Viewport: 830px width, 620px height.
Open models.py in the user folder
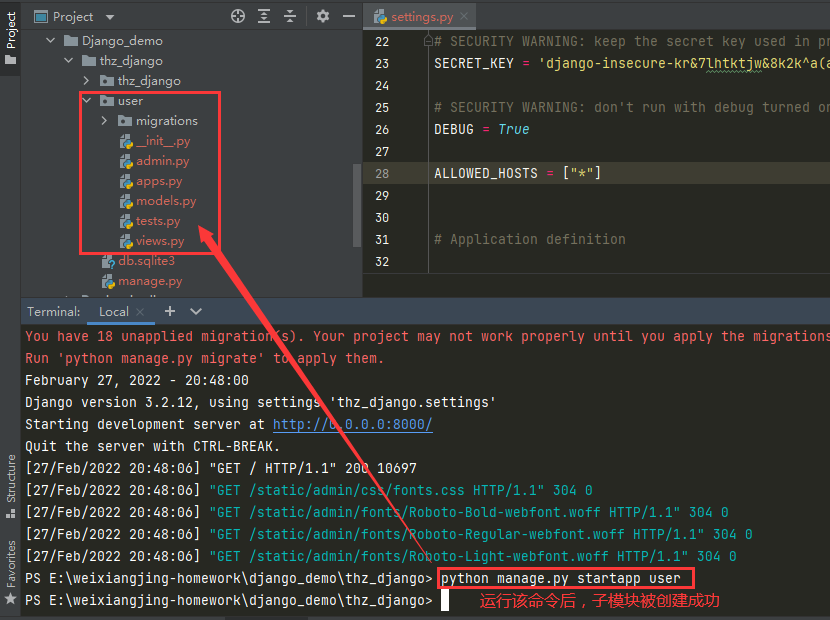pyautogui.click(x=166, y=201)
